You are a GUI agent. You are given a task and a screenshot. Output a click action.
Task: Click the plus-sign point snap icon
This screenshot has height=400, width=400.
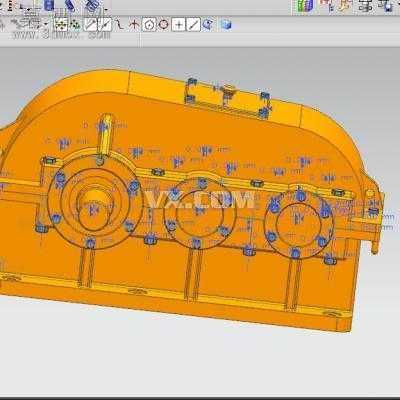[x=179, y=25]
